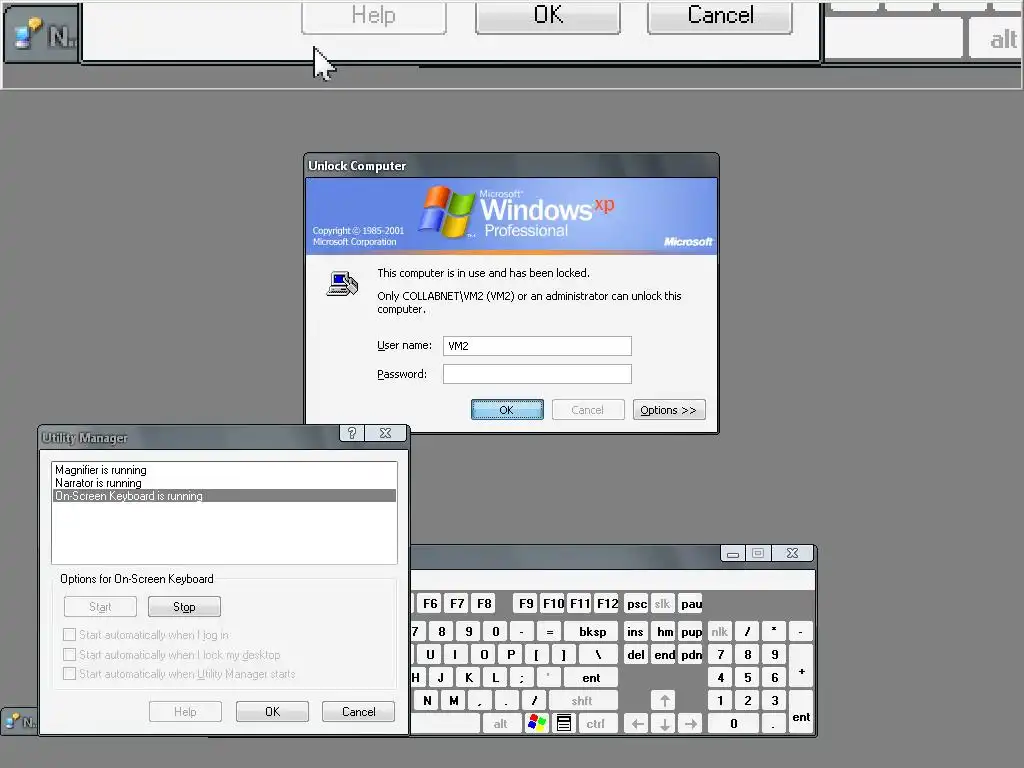Click the Narrator taskbar button at bottom left

click(20, 722)
